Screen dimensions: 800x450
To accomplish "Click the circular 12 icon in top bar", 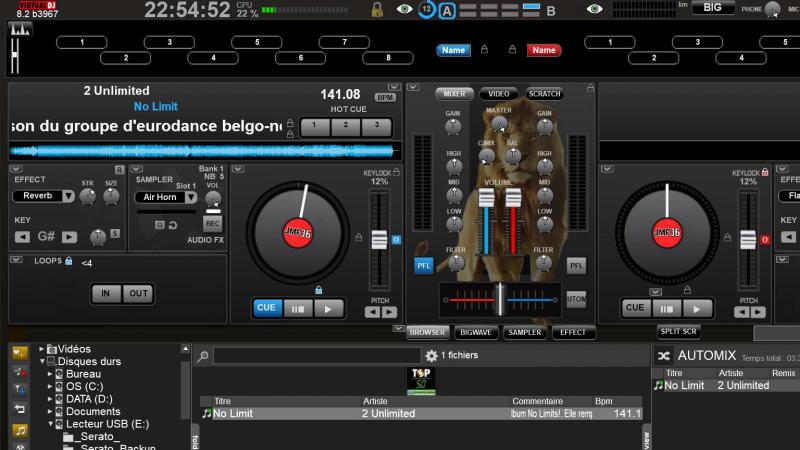I will tap(427, 9).
